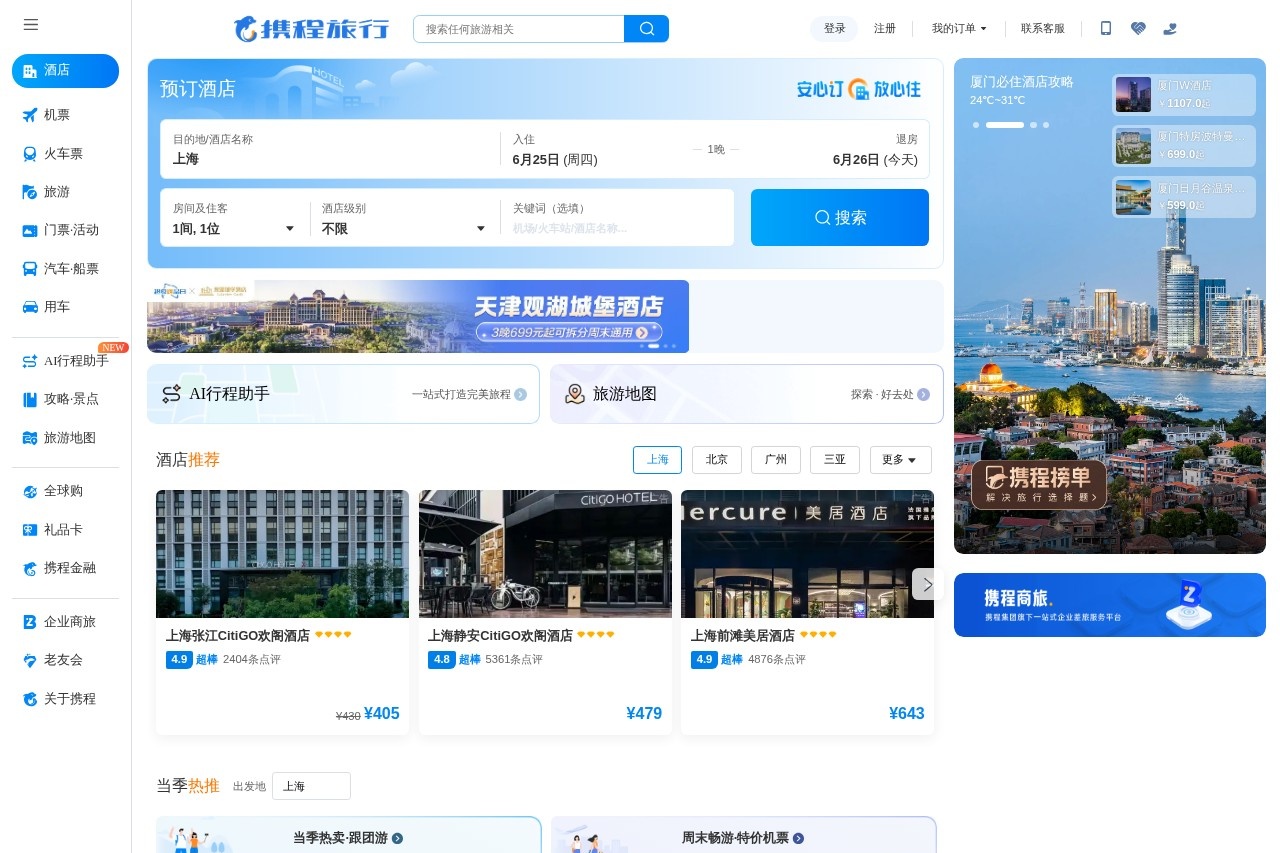This screenshot has height=853, width=1280.
Task: Click the AI行程助手 card icon
Action: (x=171, y=394)
